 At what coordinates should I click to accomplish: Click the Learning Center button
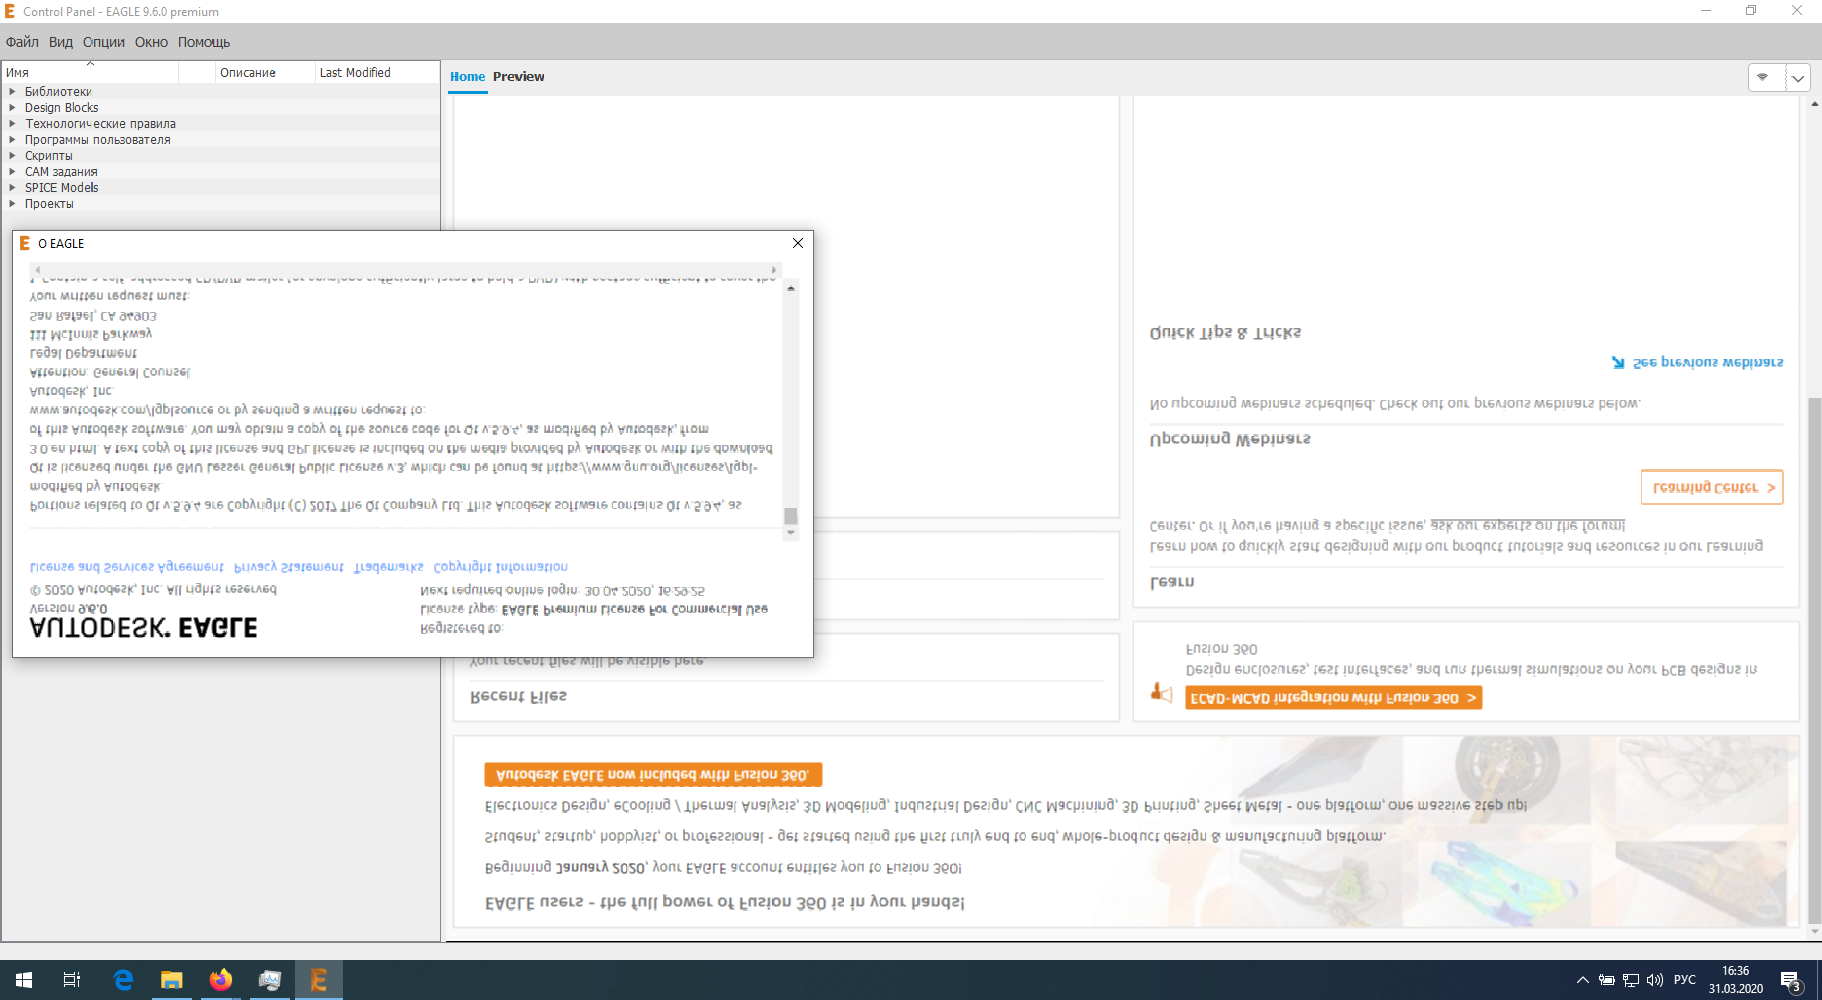pyautogui.click(x=1712, y=487)
